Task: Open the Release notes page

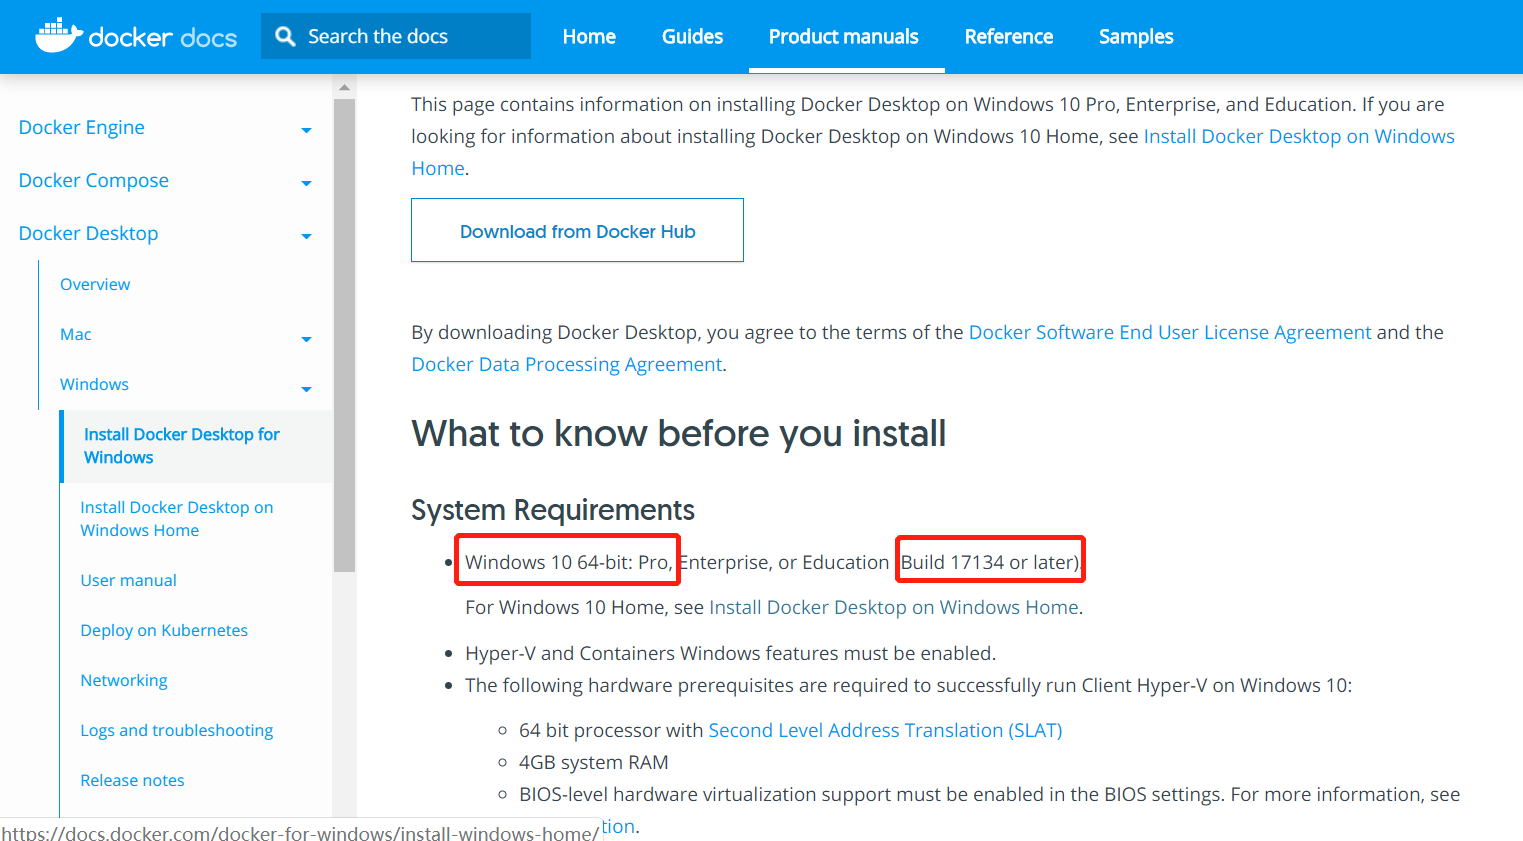Action: click(133, 780)
